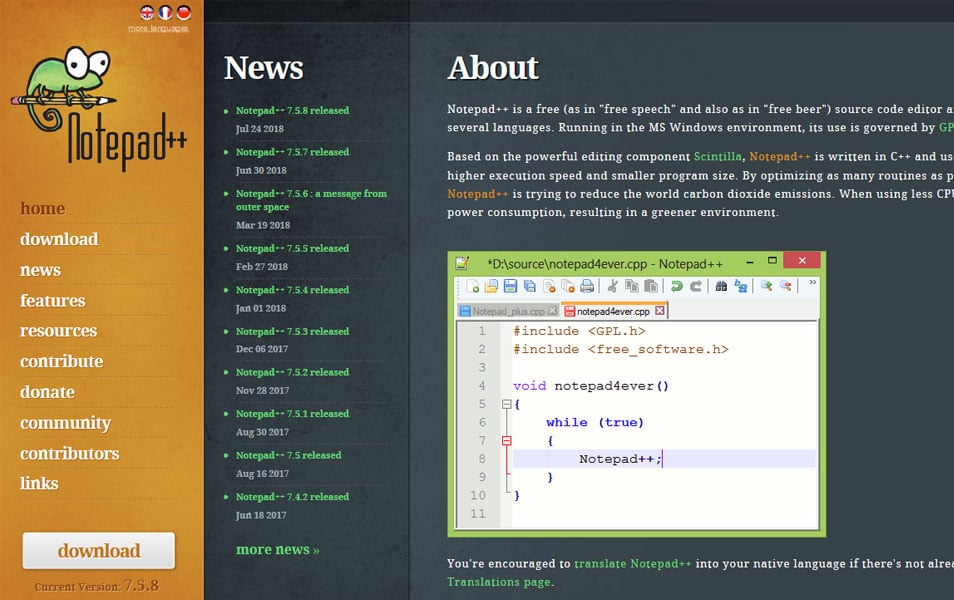This screenshot has width=954, height=600.
Task: Click the New file icon in the toolbar
Action: [x=472, y=286]
